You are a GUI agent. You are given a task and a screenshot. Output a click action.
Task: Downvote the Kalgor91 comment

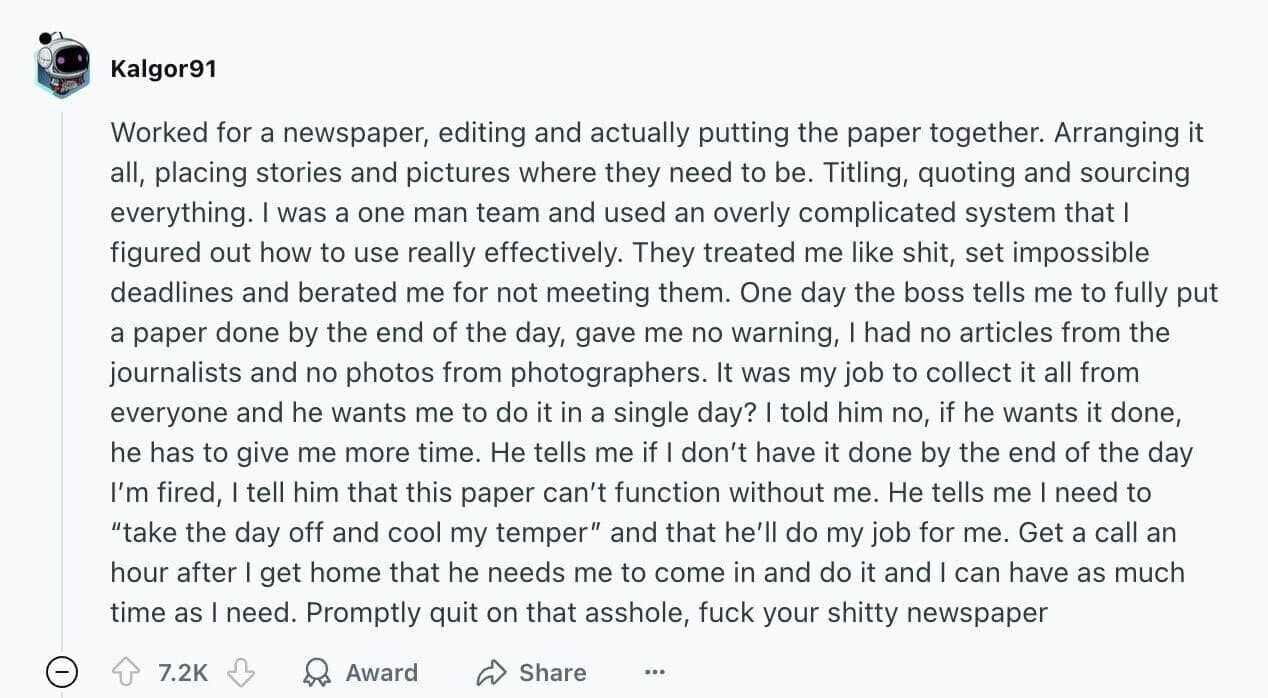241,673
